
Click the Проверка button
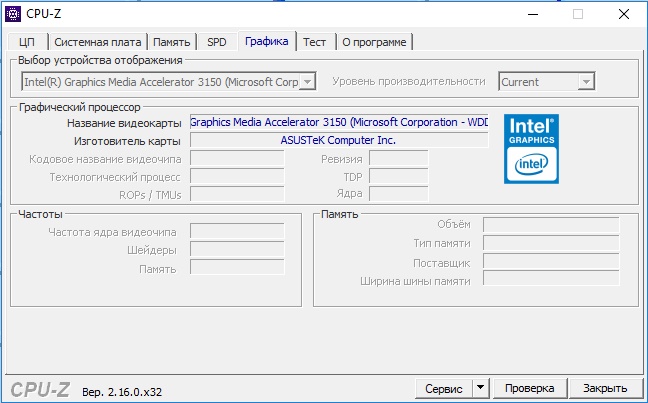click(x=529, y=389)
